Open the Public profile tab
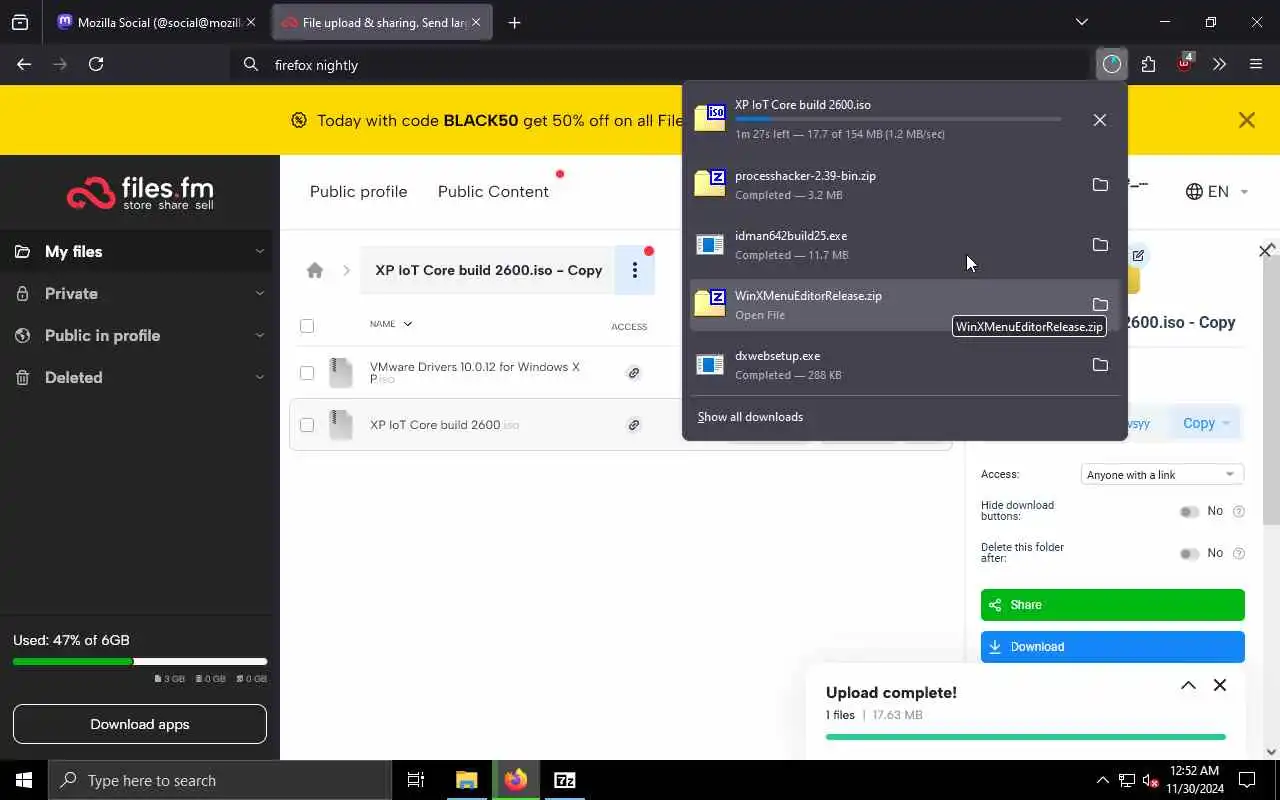The height and width of the screenshot is (800, 1280). pyautogui.click(x=358, y=192)
